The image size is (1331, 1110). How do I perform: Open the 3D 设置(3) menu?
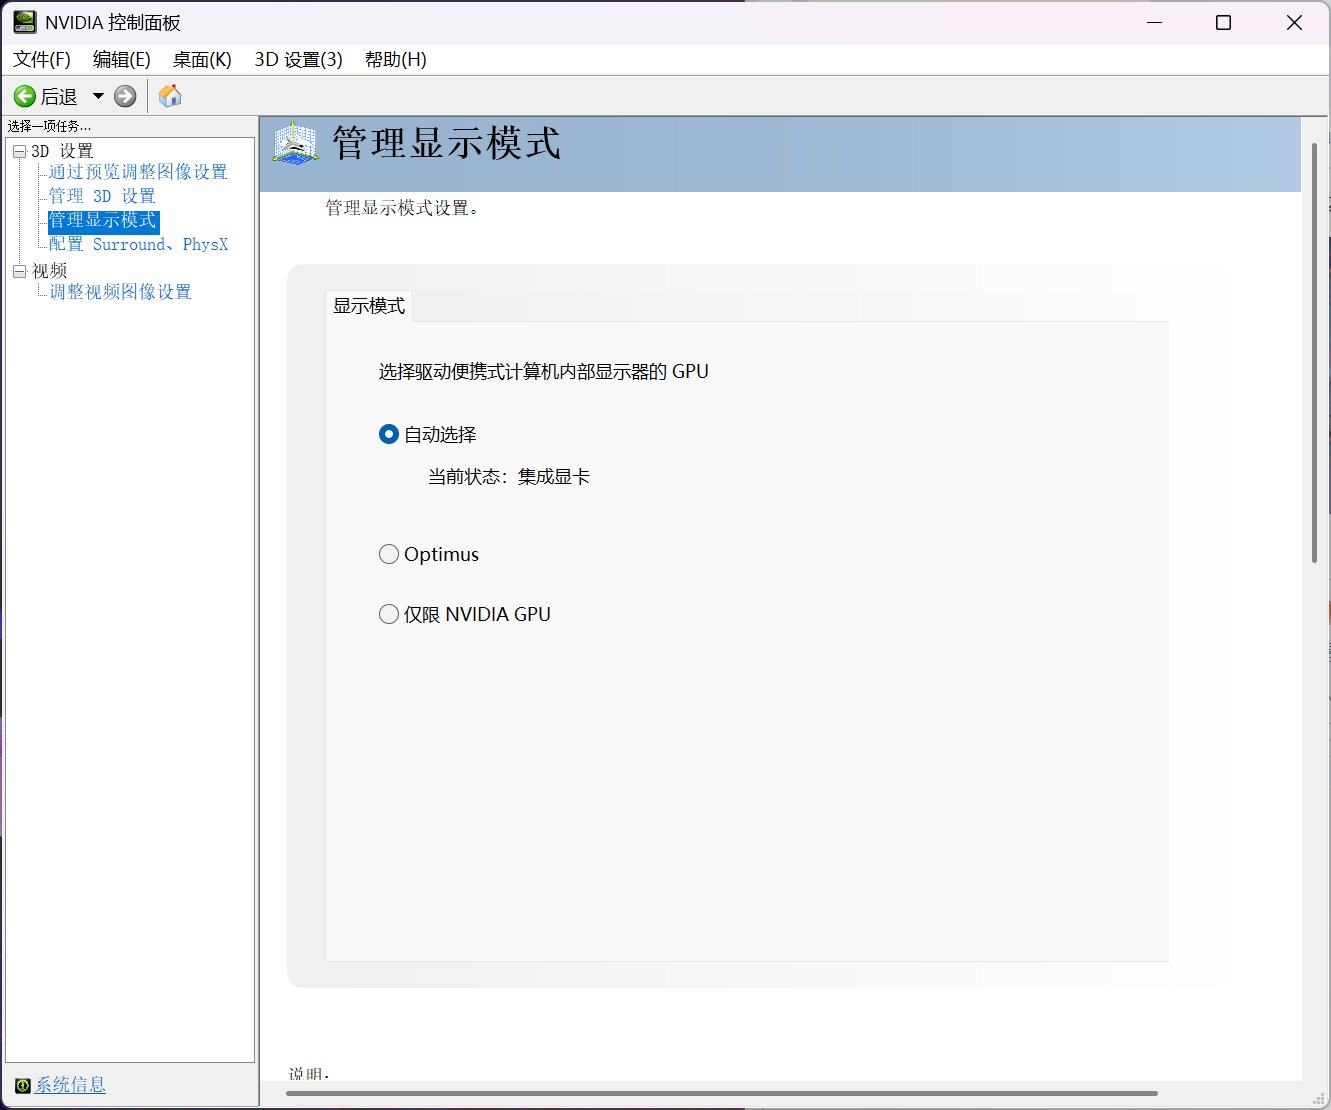pos(298,60)
